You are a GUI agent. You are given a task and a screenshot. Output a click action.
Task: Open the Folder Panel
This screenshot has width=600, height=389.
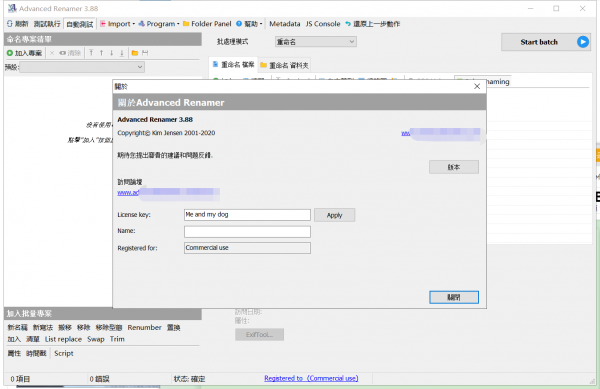point(207,24)
